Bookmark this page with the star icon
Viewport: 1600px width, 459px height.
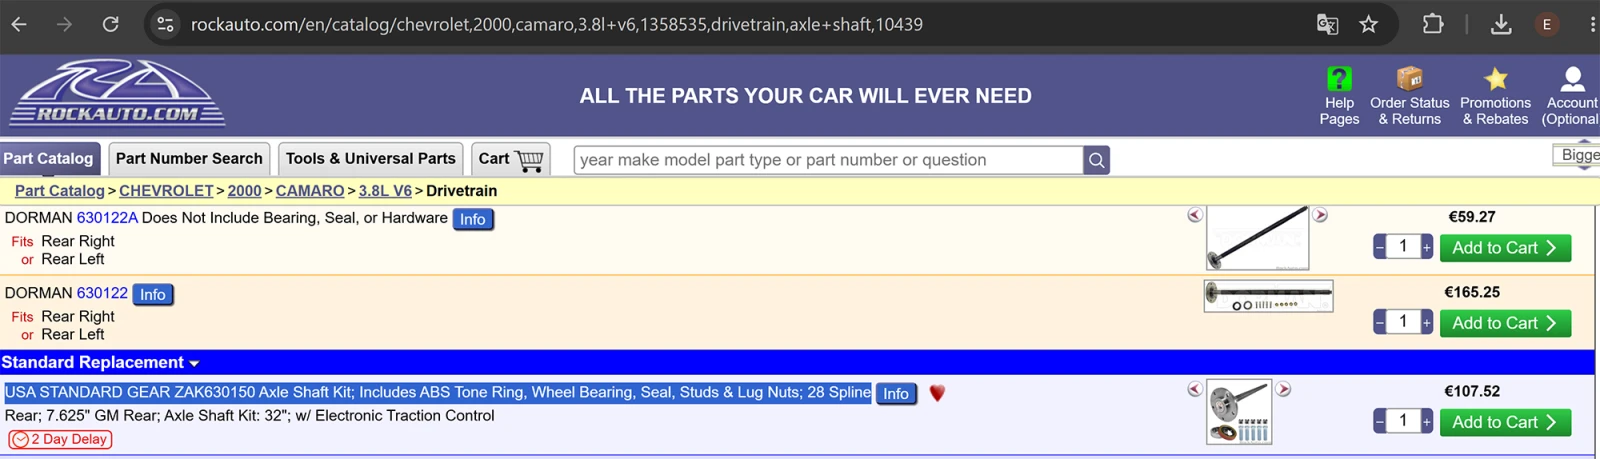point(1368,24)
